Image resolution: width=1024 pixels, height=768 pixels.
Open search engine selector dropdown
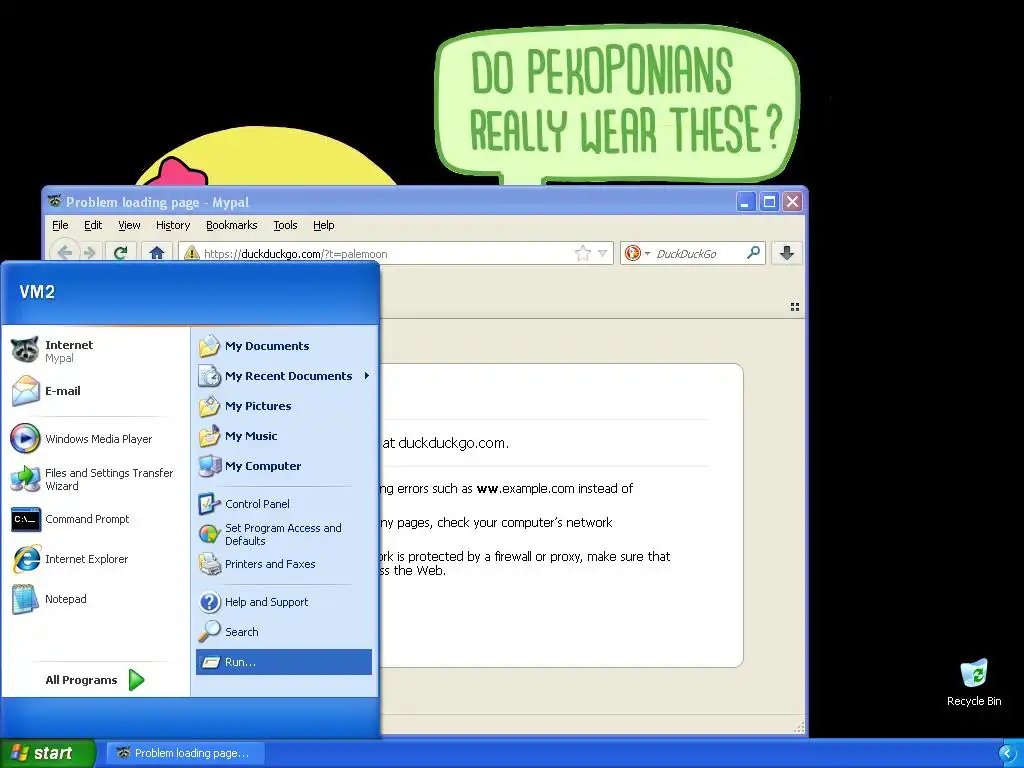point(637,253)
